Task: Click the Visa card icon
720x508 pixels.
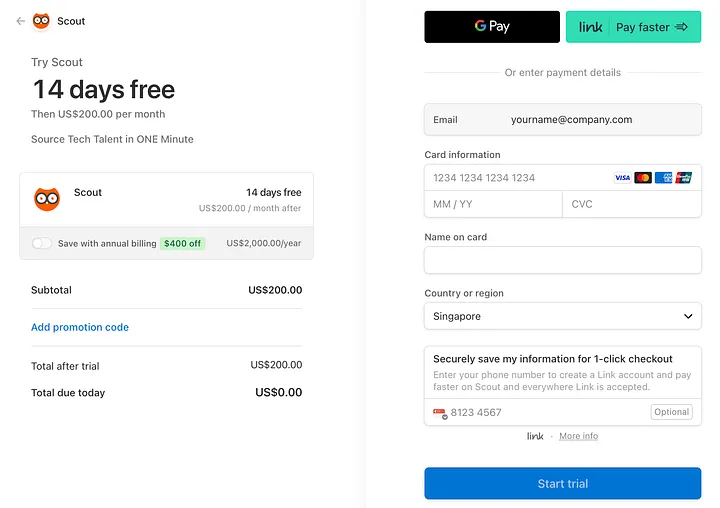Action: pyautogui.click(x=622, y=178)
